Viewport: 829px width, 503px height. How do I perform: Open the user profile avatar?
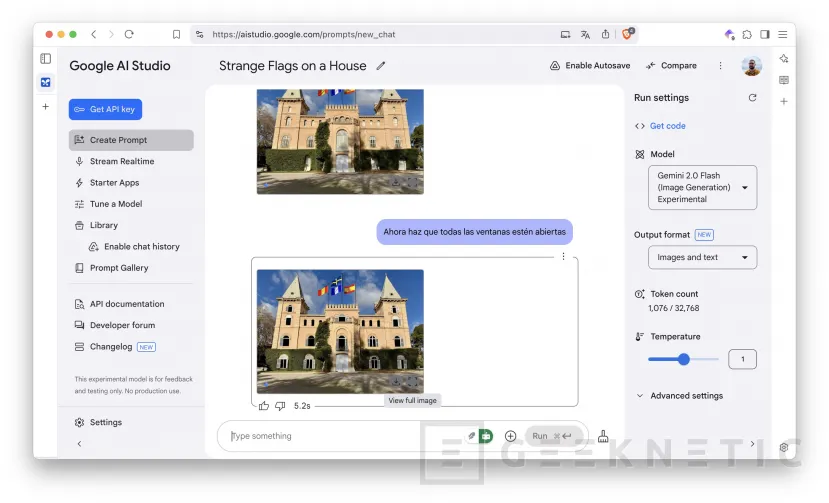(751, 66)
